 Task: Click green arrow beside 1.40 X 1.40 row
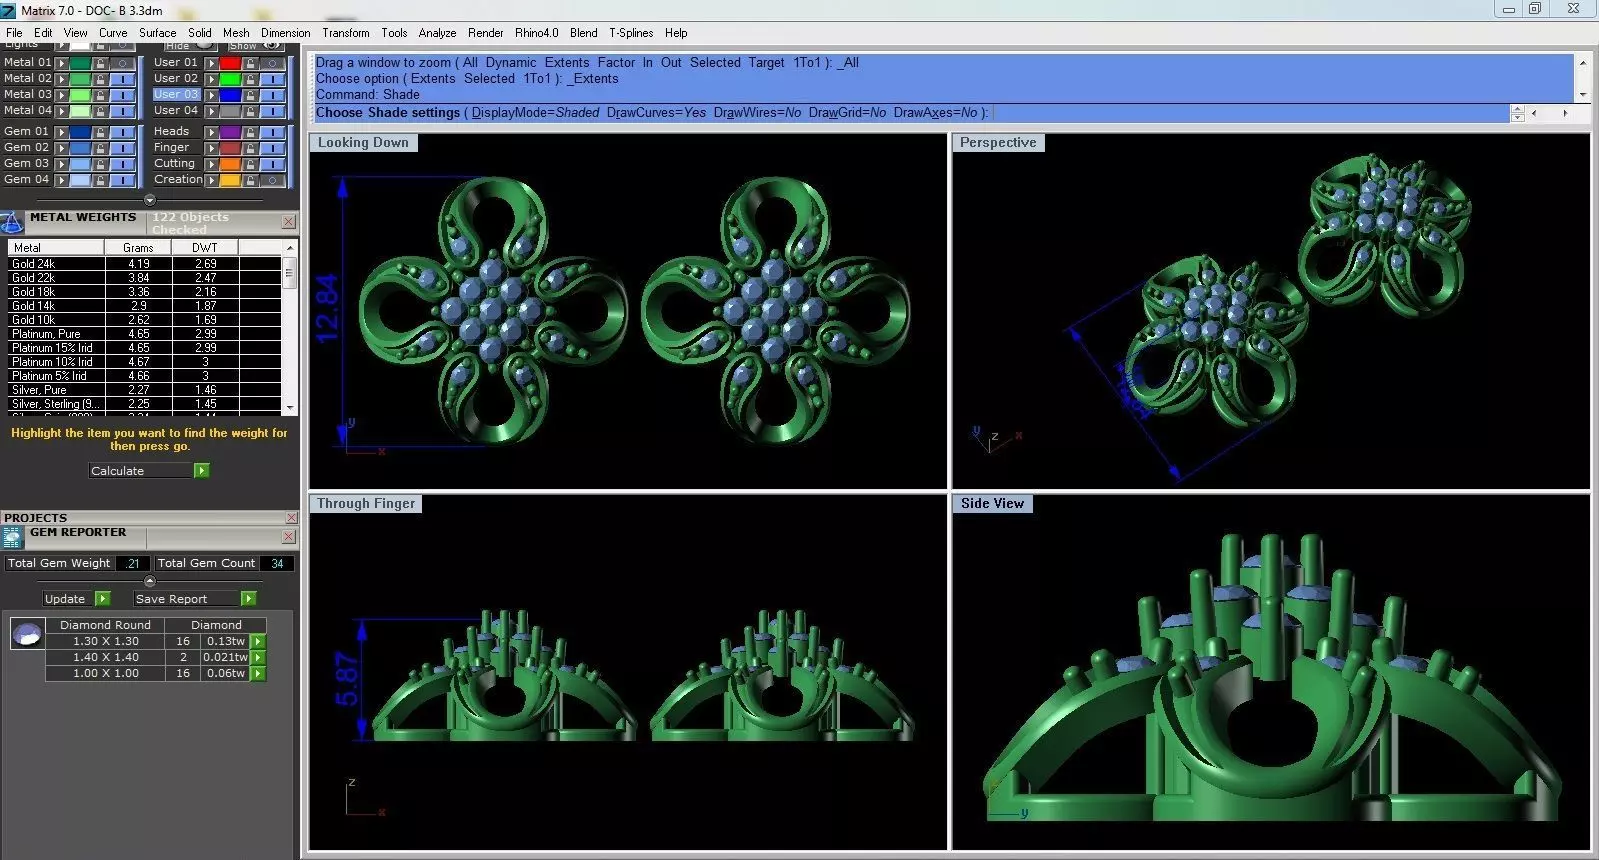[258, 657]
